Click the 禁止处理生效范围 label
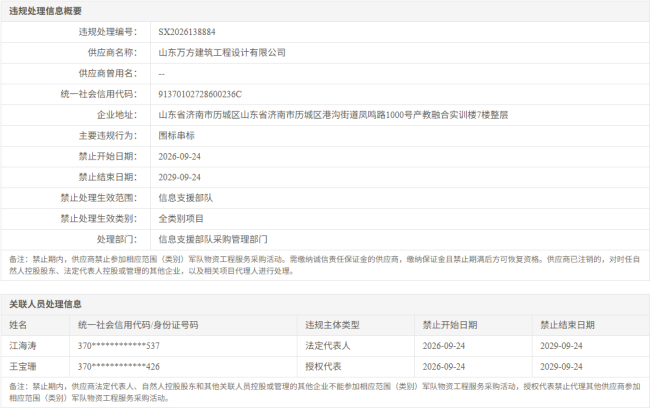650x408 pixels. pos(99,198)
